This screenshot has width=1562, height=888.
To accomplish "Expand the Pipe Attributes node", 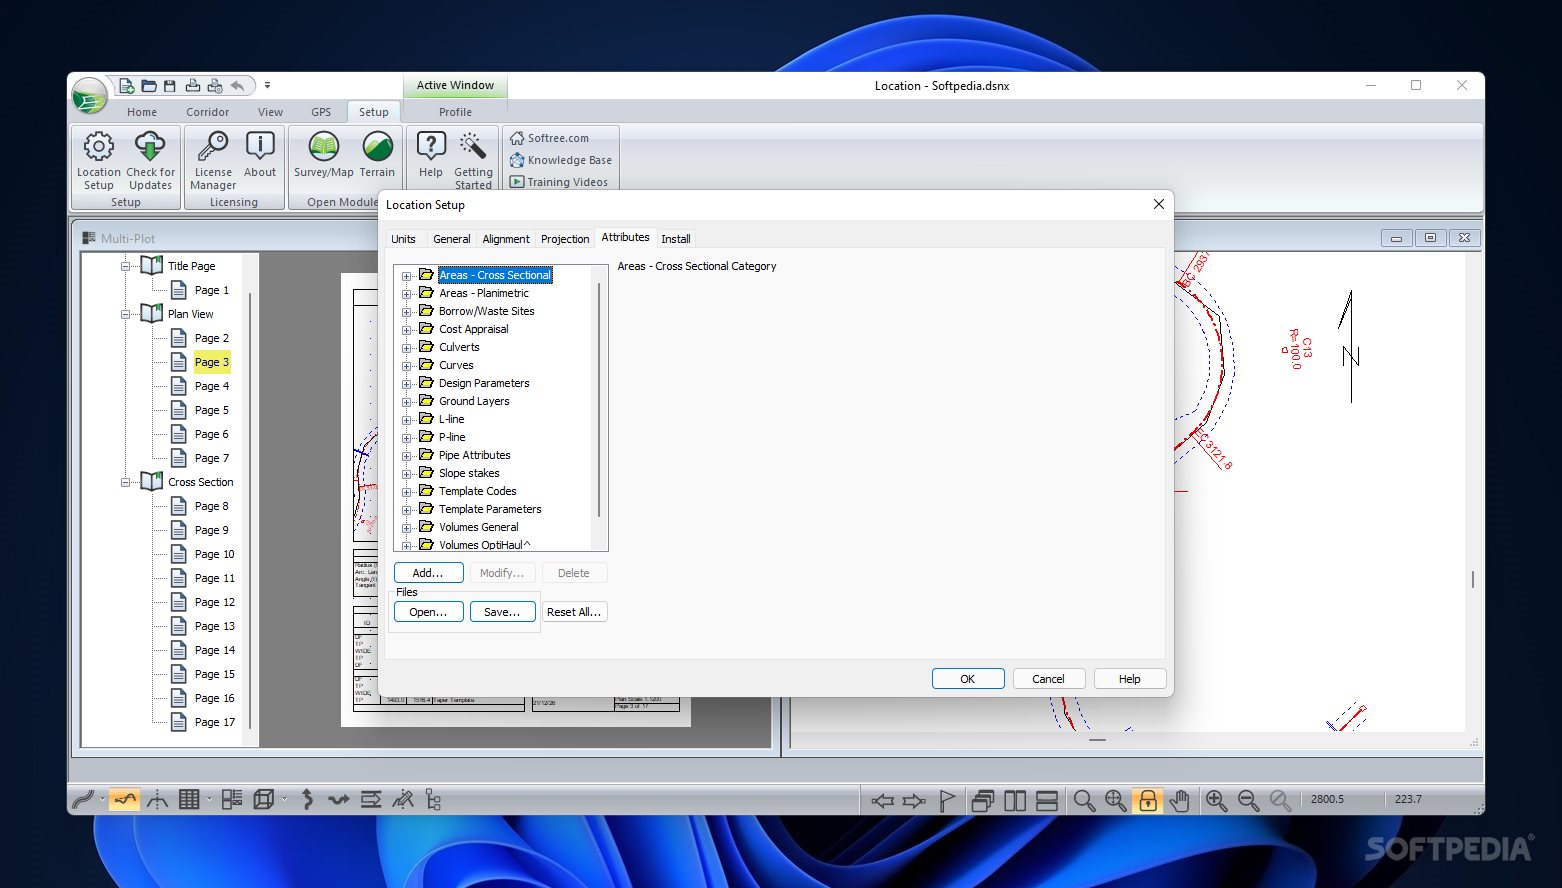I will [407, 456].
